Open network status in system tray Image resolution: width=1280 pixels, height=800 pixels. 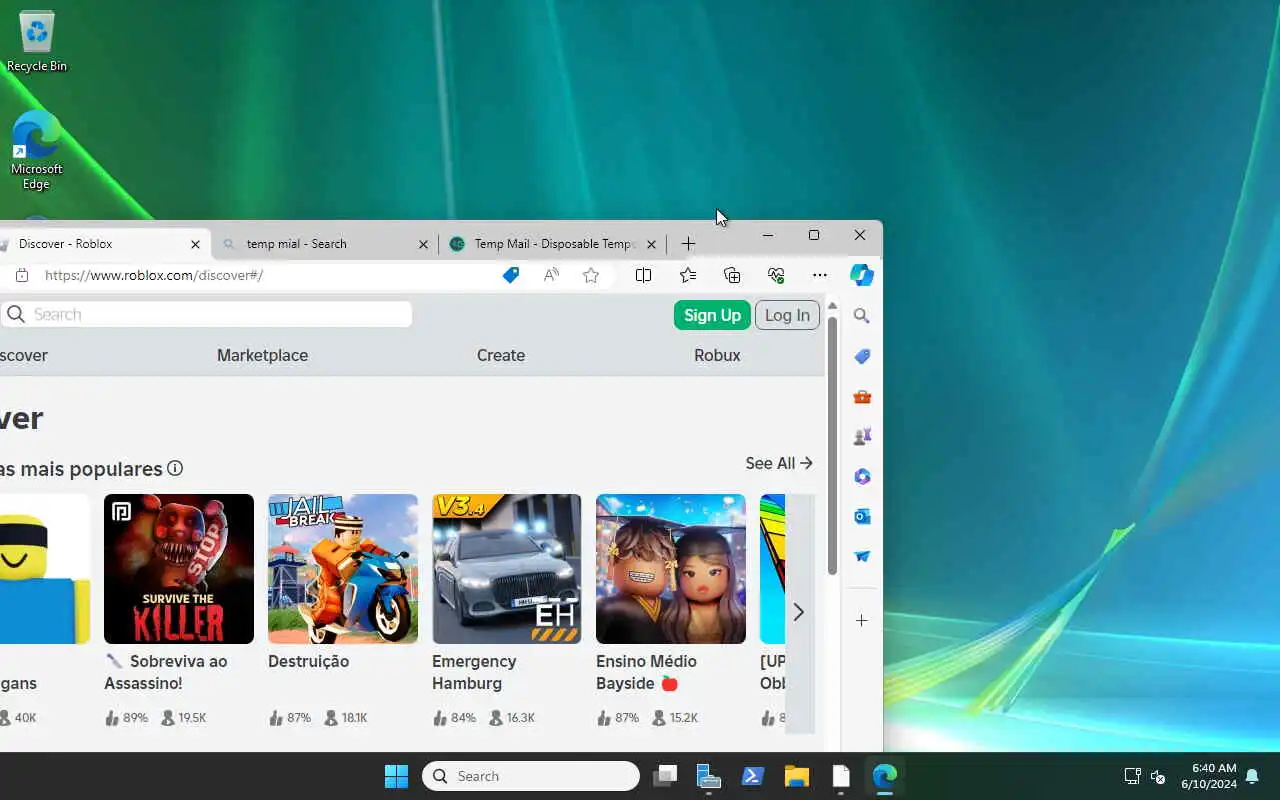[x=1132, y=776]
